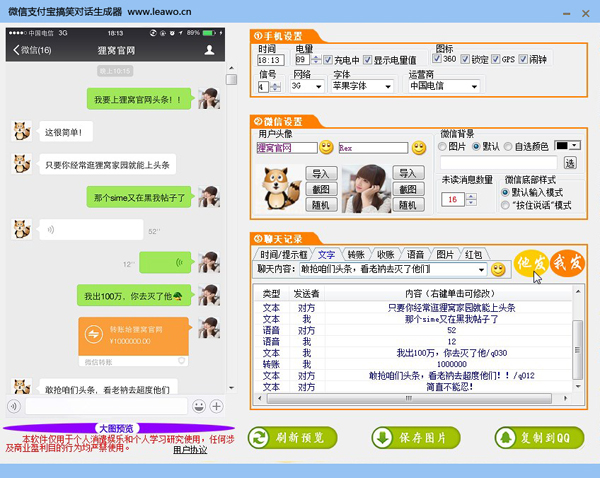The image size is (600, 478).
Task: Click the 大图预览 purple bar
Action: click(119, 428)
